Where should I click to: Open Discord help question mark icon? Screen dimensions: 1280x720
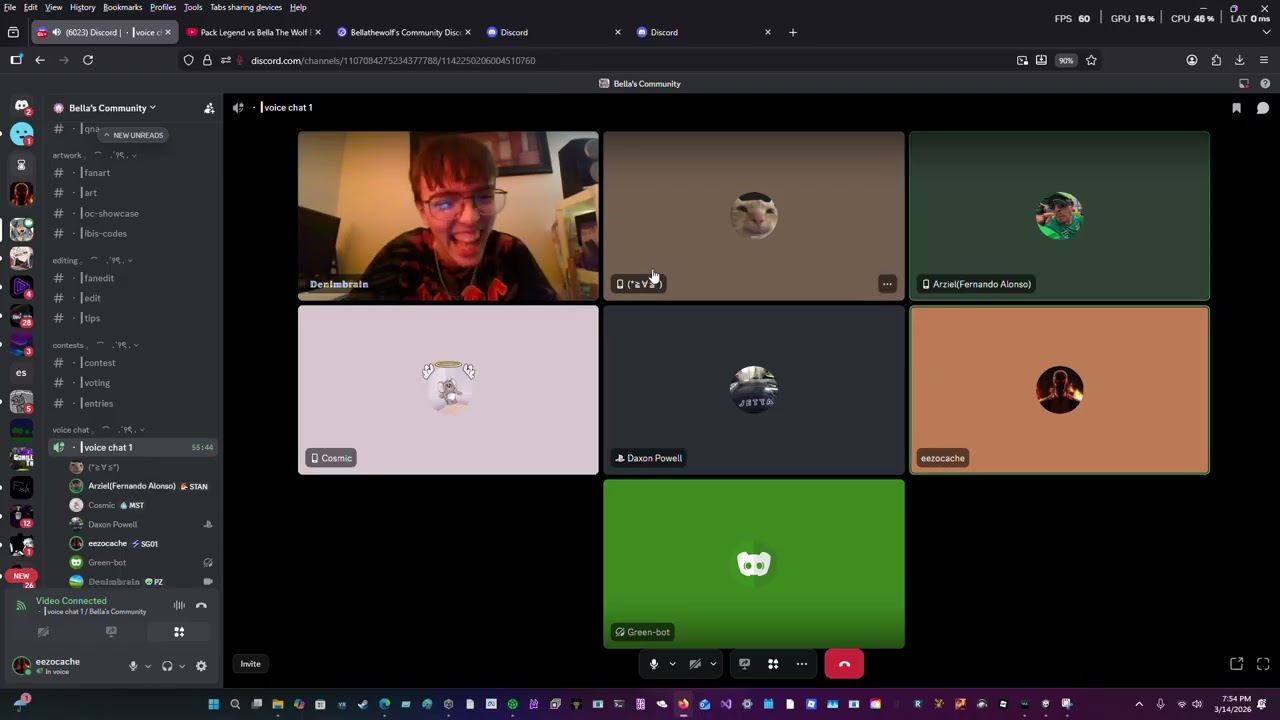(x=1265, y=84)
